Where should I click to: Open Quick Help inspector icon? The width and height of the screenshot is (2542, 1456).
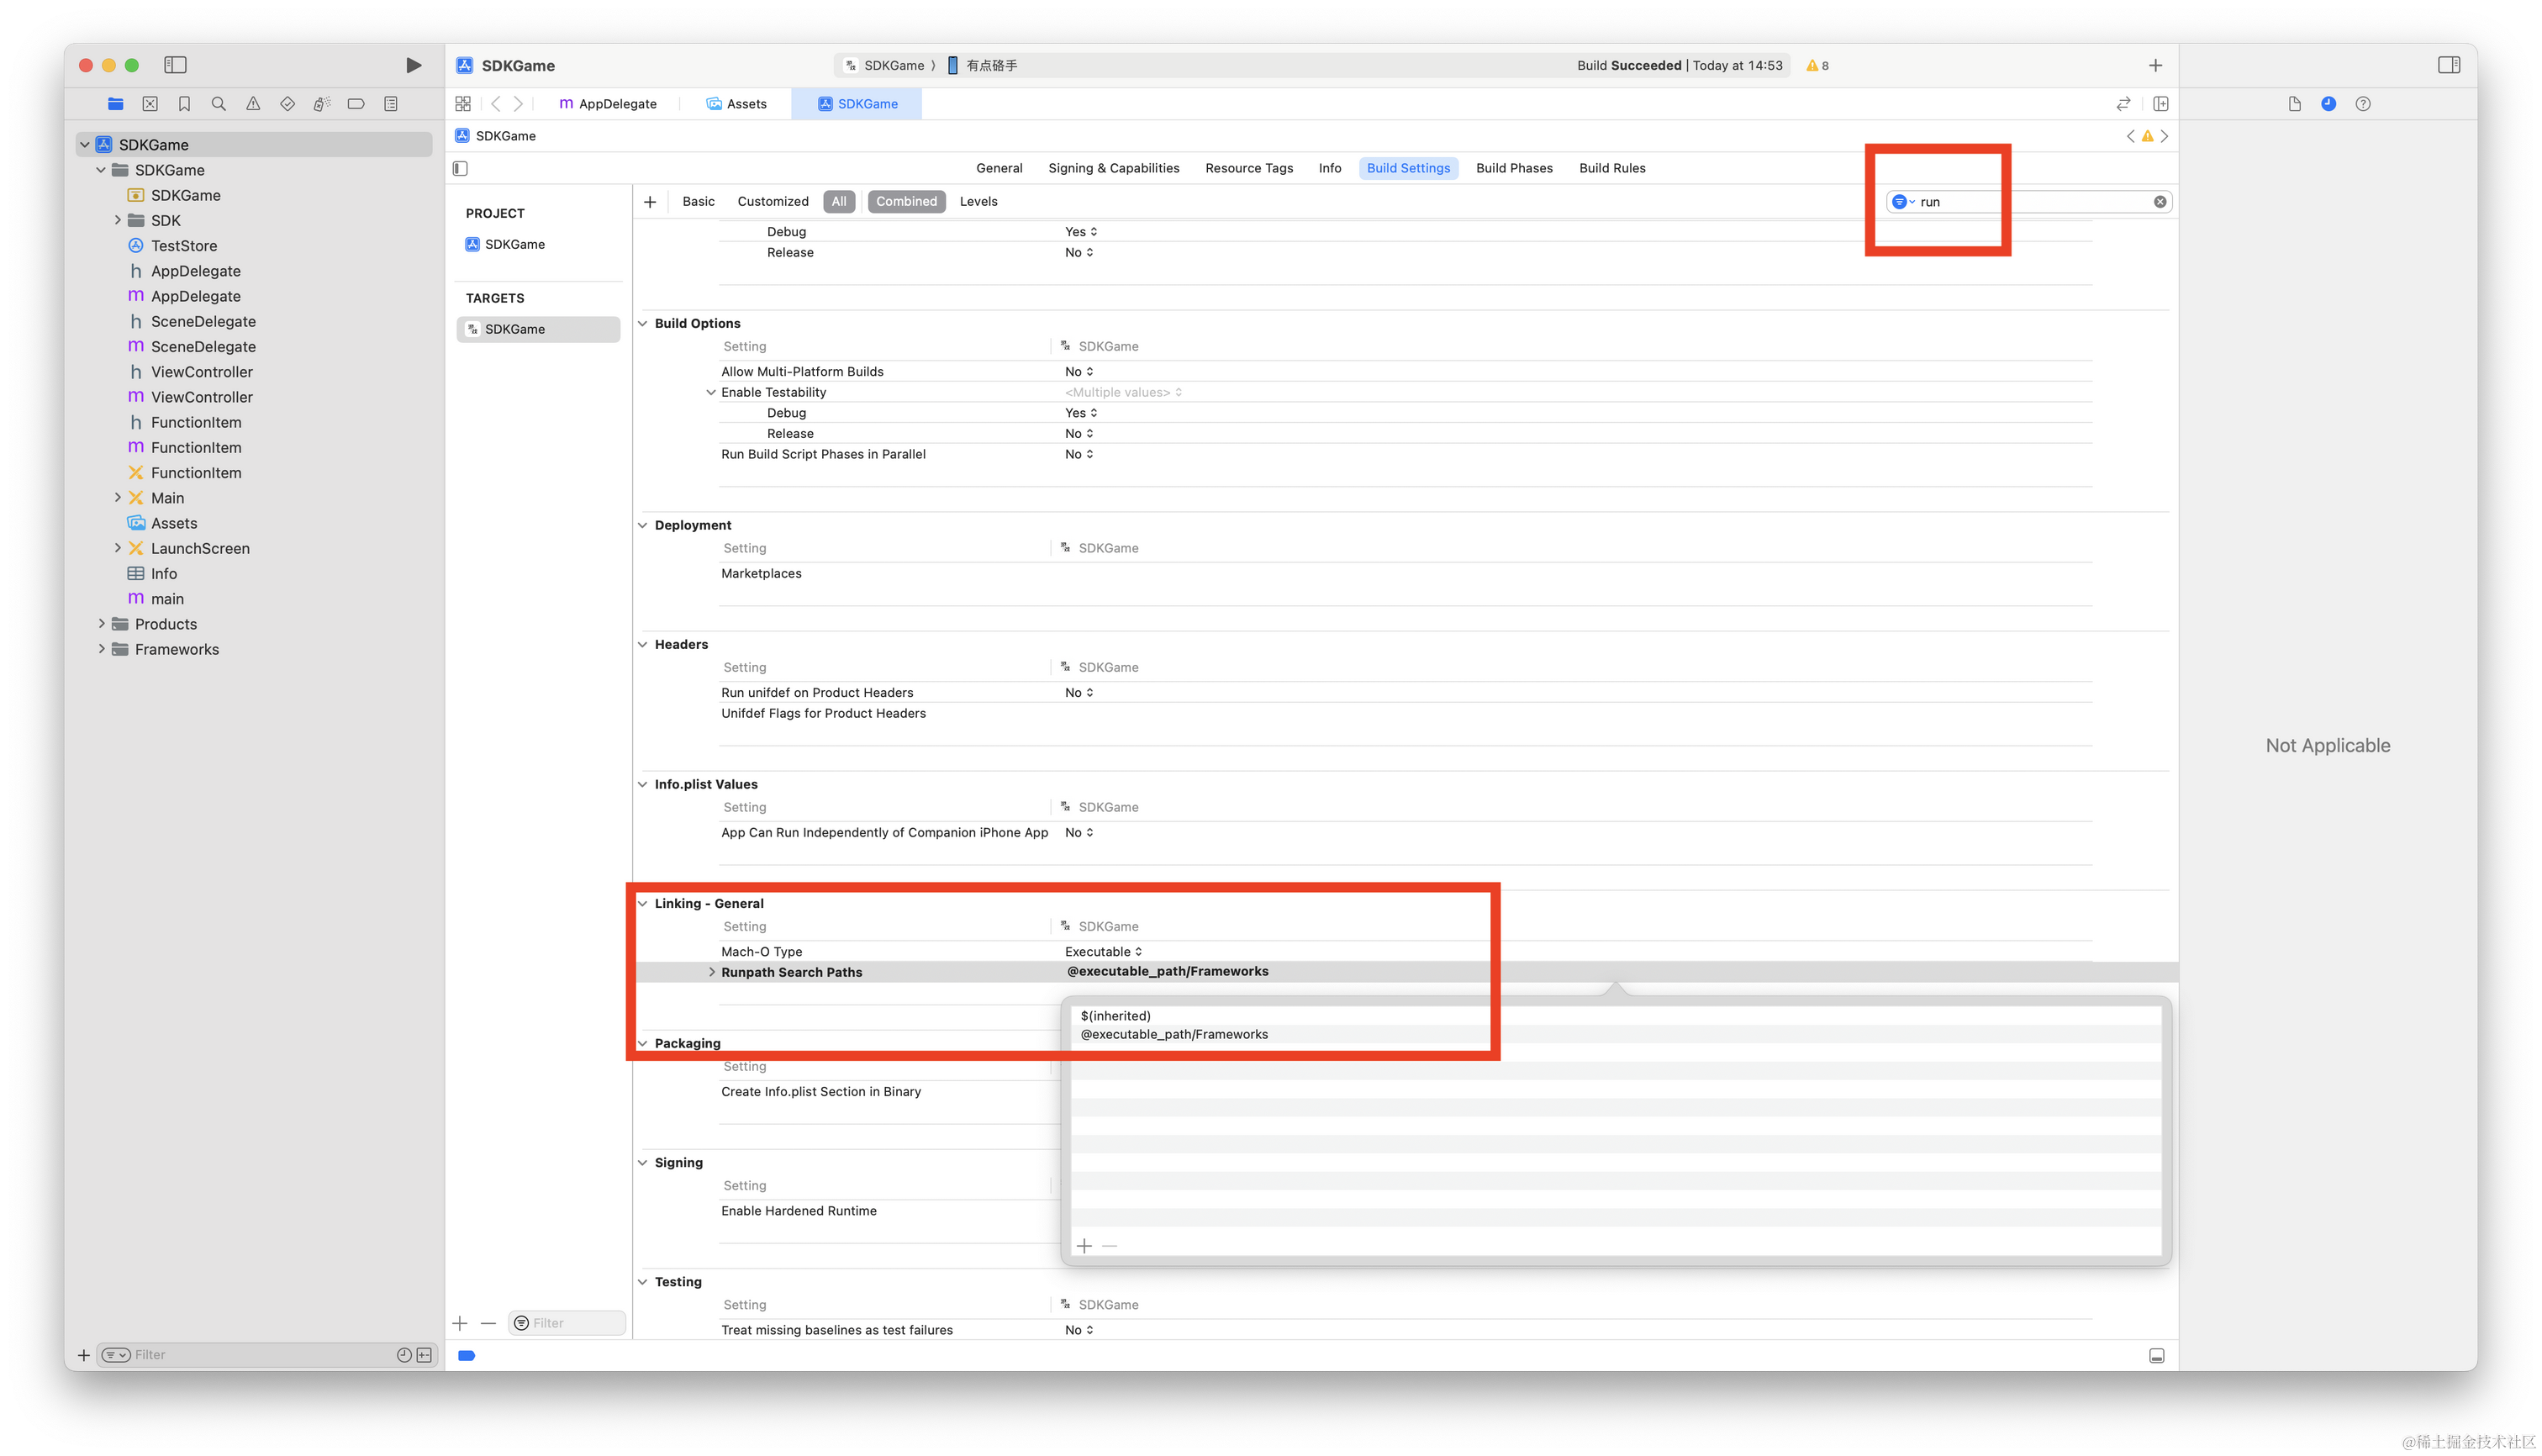(2362, 104)
